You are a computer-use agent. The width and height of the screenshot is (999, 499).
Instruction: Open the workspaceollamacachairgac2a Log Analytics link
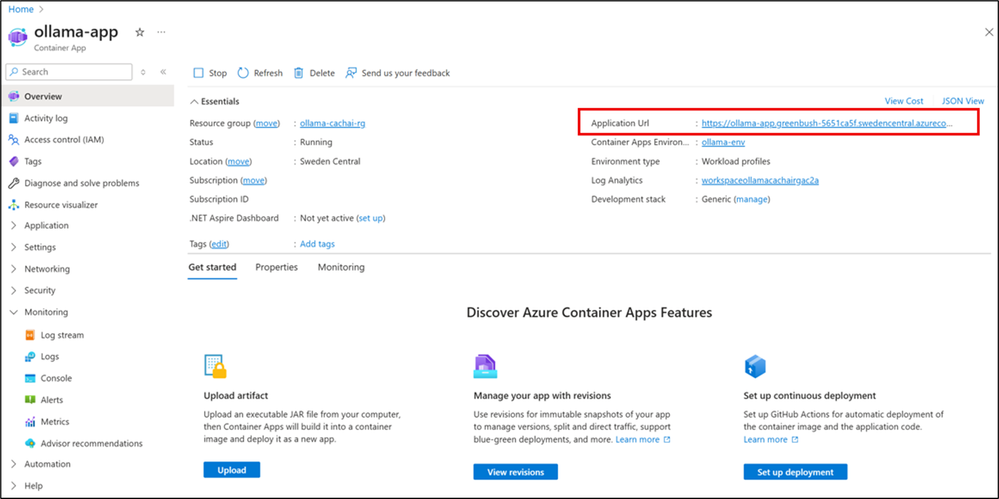tap(760, 180)
